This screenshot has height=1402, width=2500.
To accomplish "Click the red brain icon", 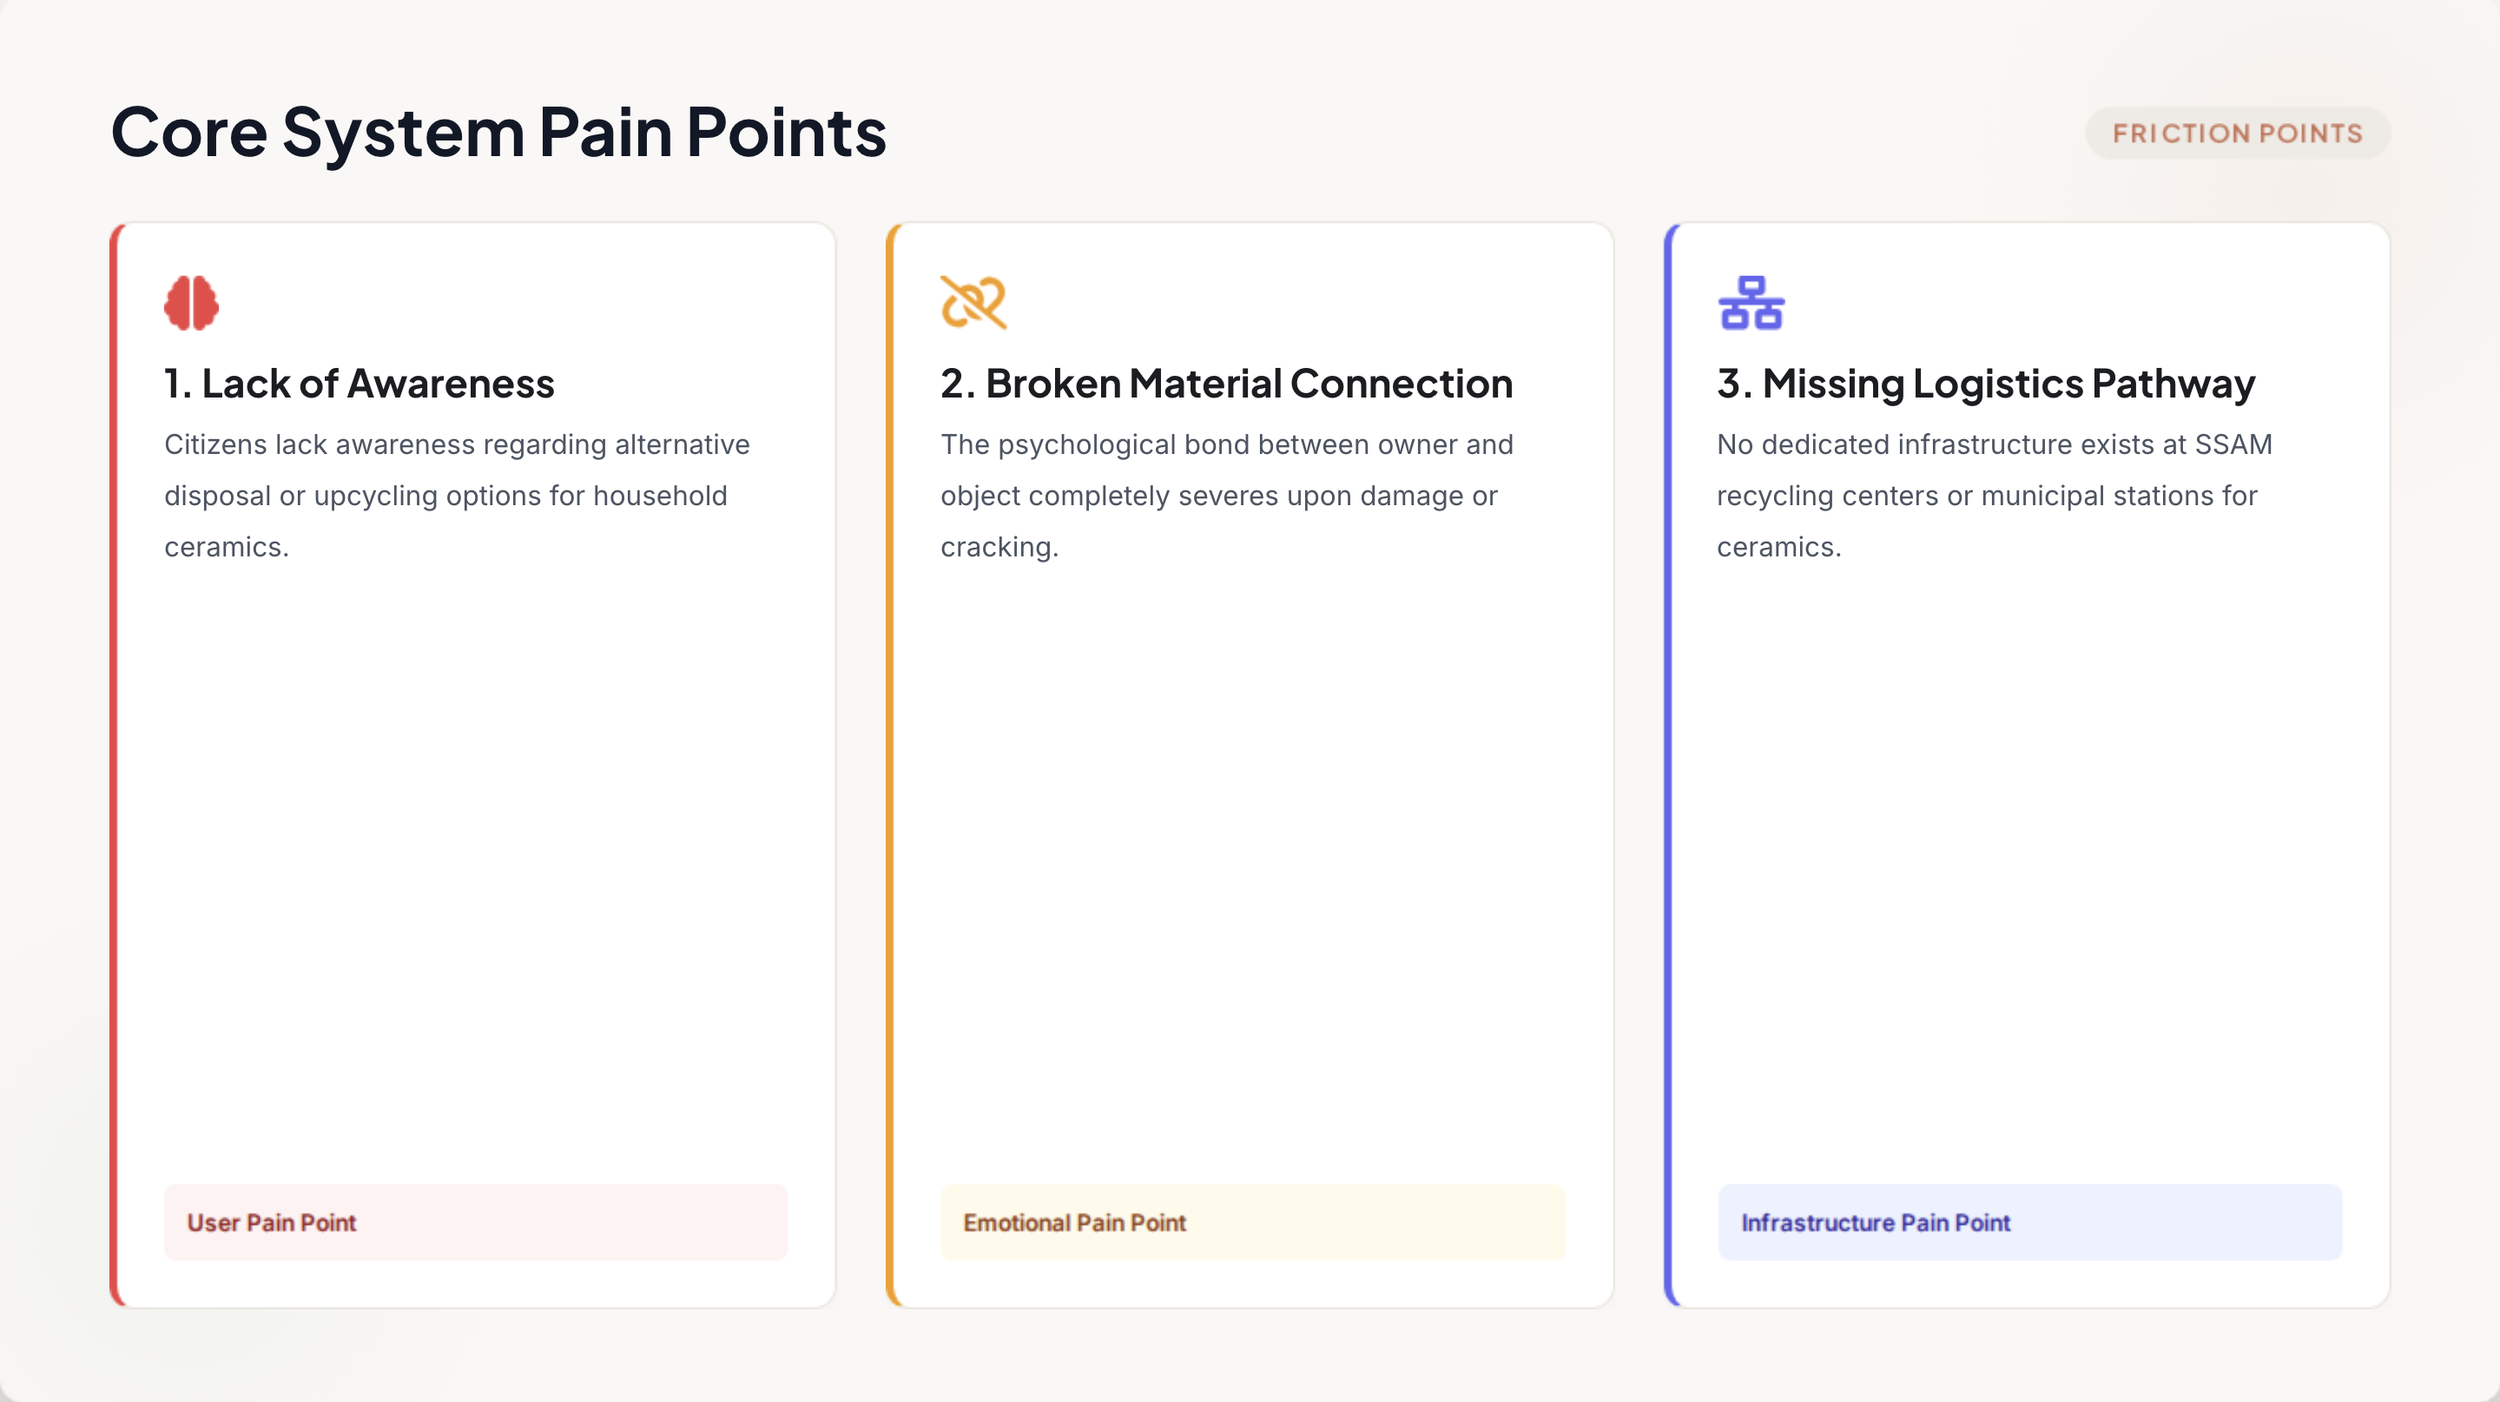I will point(191,302).
